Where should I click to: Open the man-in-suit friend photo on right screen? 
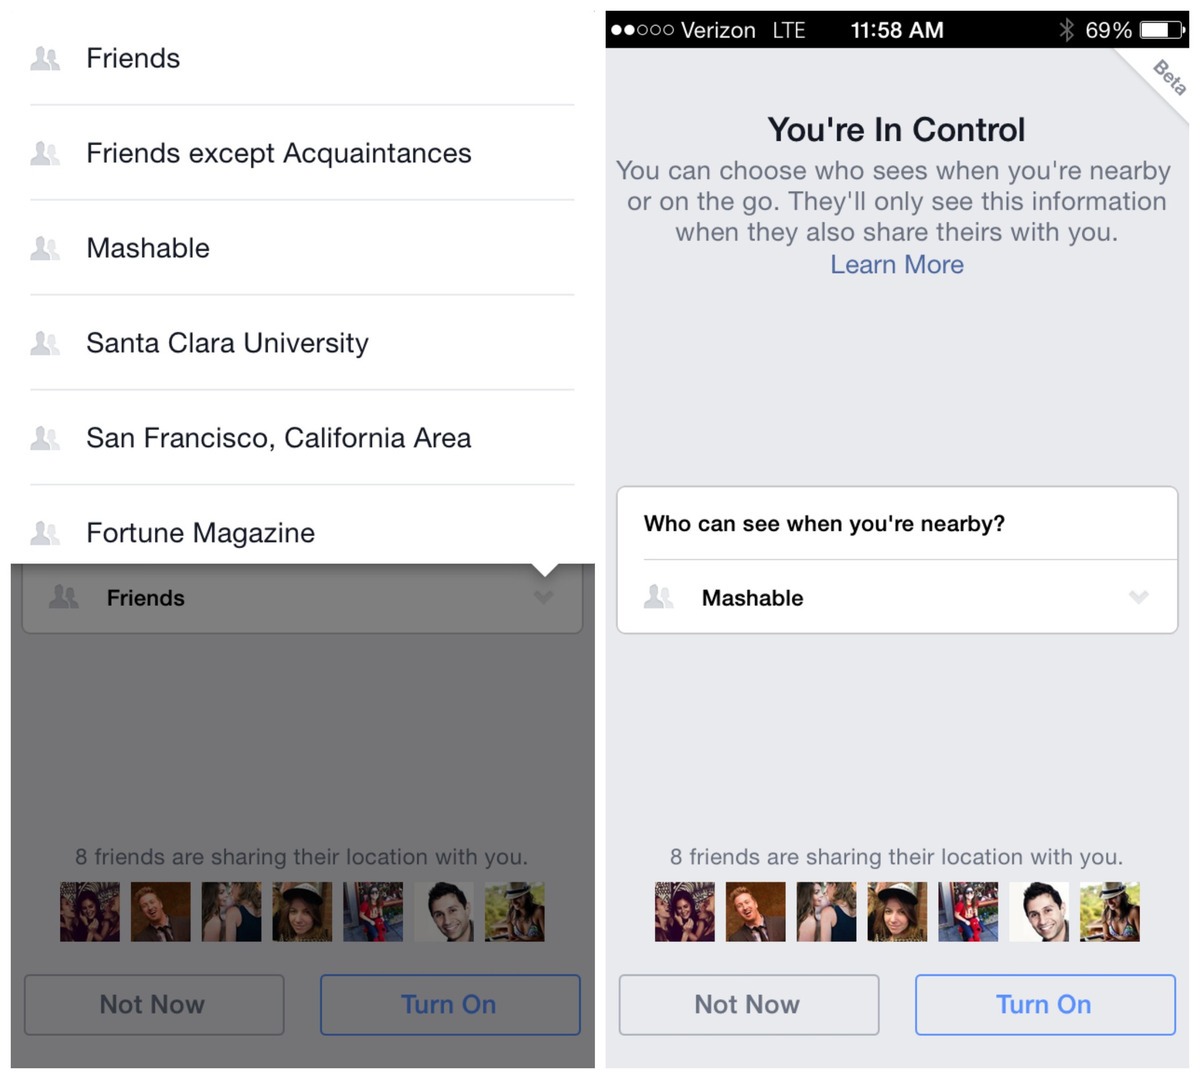(x=755, y=911)
